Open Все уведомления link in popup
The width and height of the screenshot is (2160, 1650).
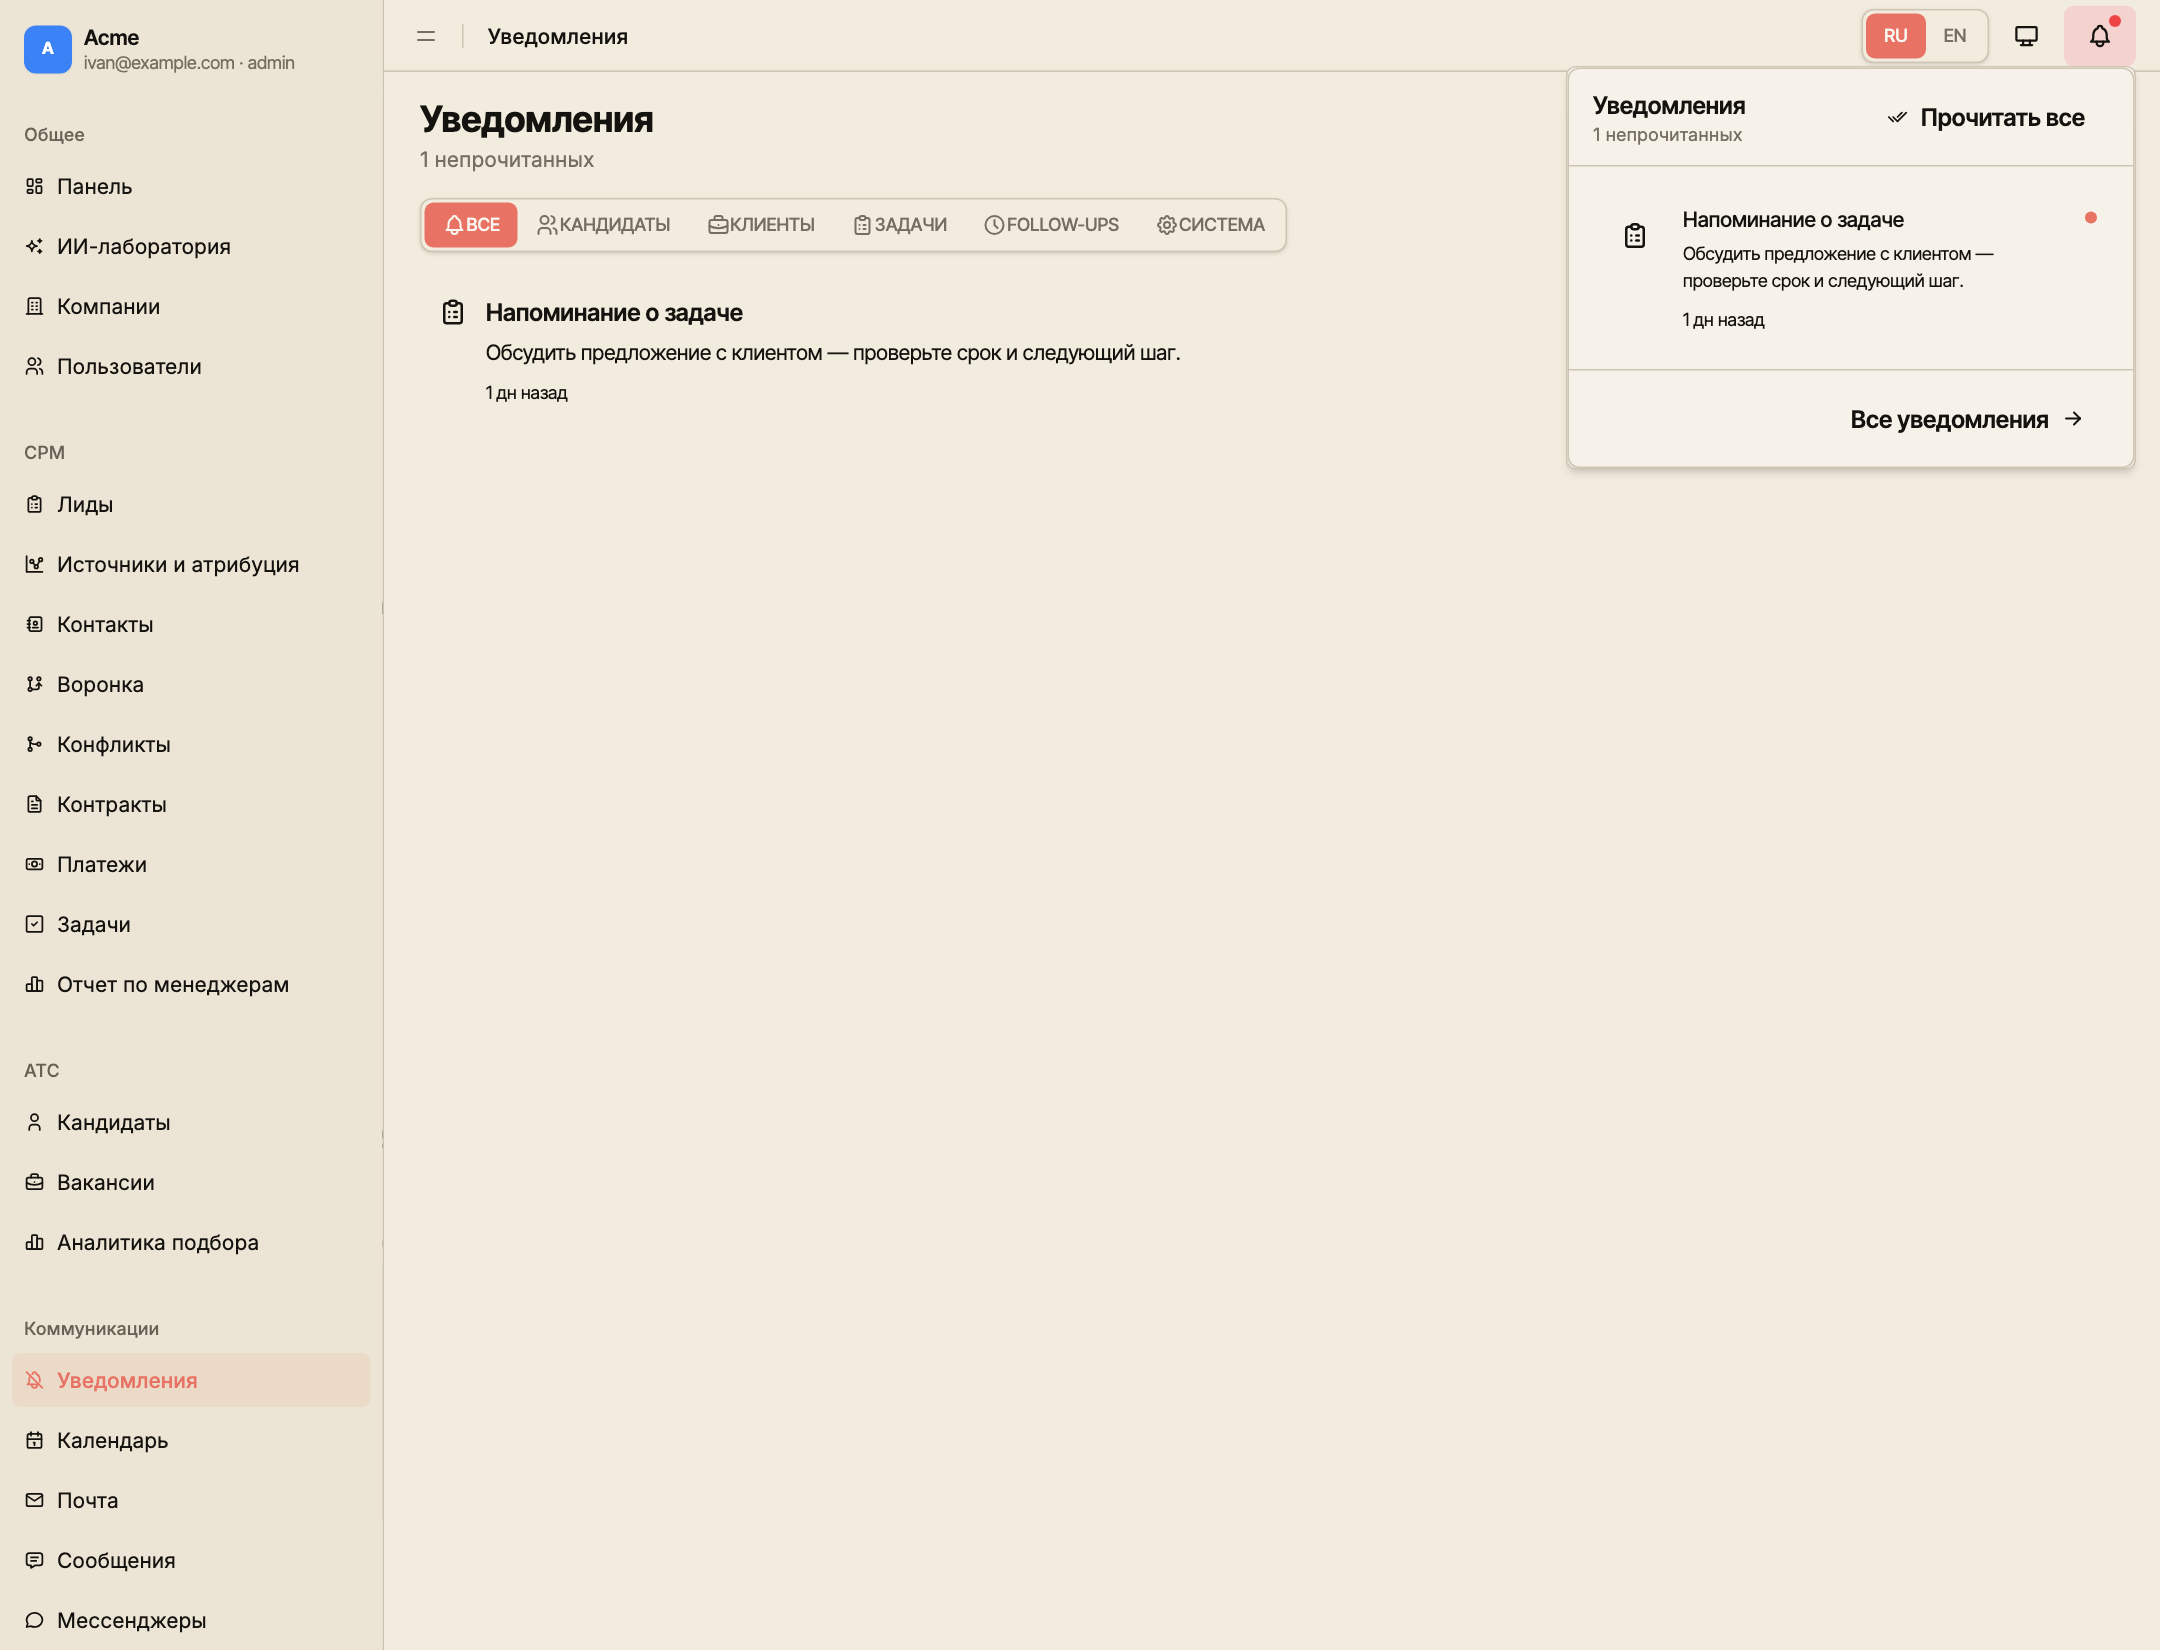tap(1966, 420)
